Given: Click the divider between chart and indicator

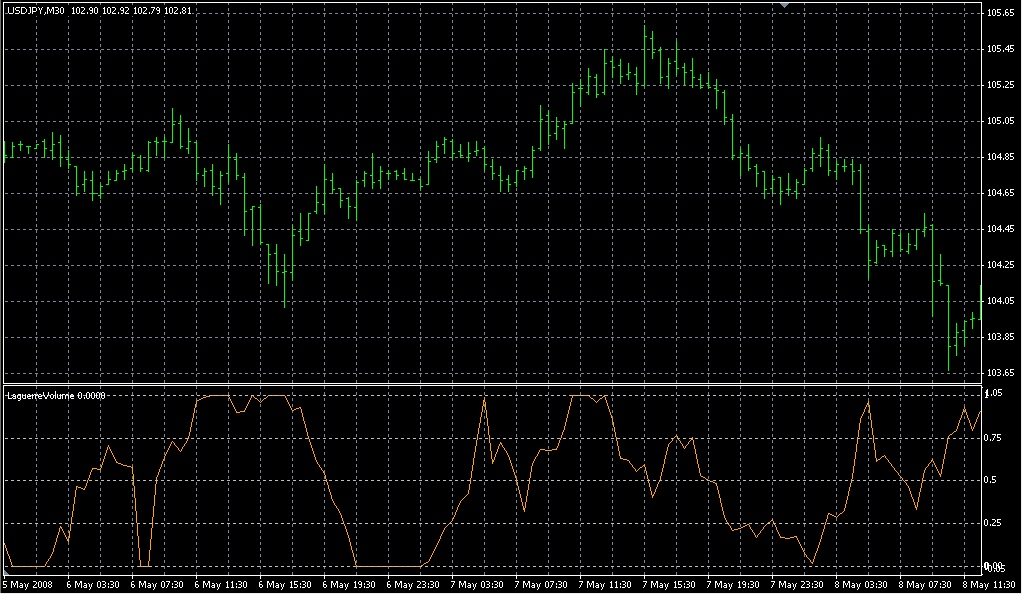Looking at the screenshot, I should point(490,384).
